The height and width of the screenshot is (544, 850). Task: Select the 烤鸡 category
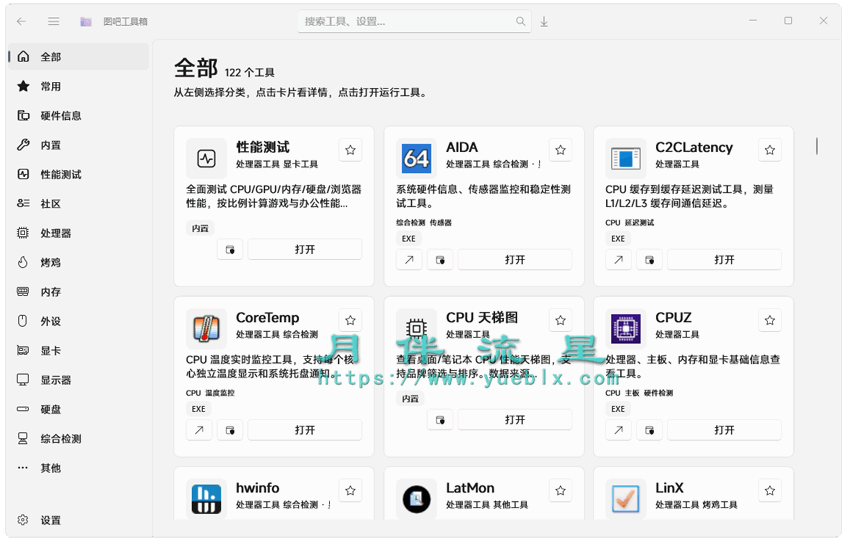(x=79, y=262)
